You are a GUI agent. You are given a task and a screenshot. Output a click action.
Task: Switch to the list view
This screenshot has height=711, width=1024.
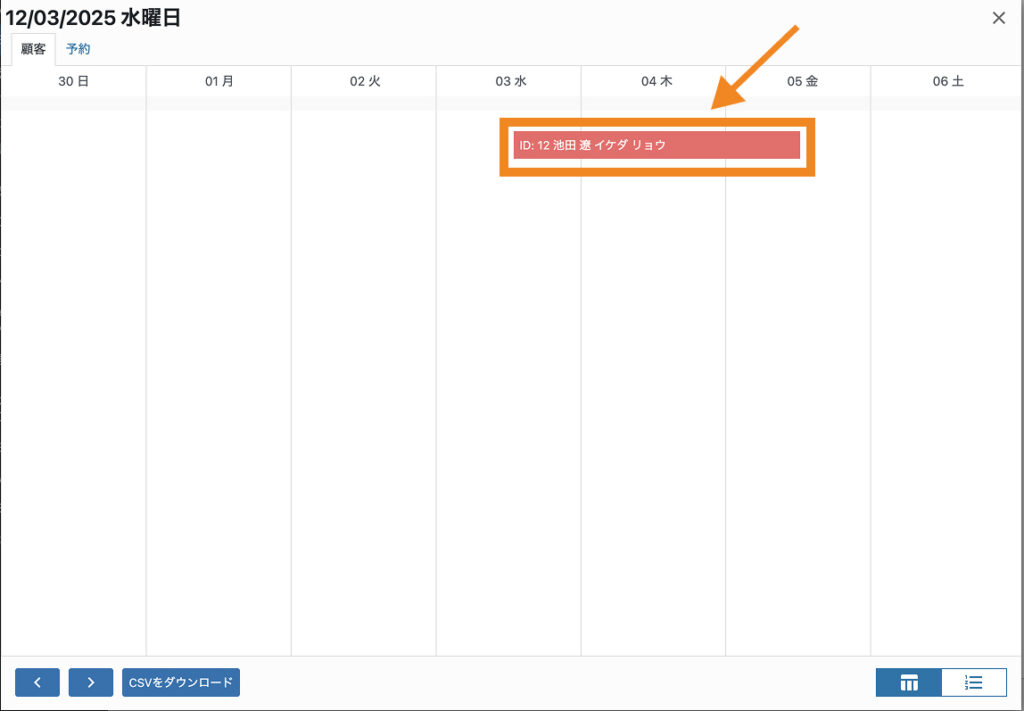[x=974, y=682]
